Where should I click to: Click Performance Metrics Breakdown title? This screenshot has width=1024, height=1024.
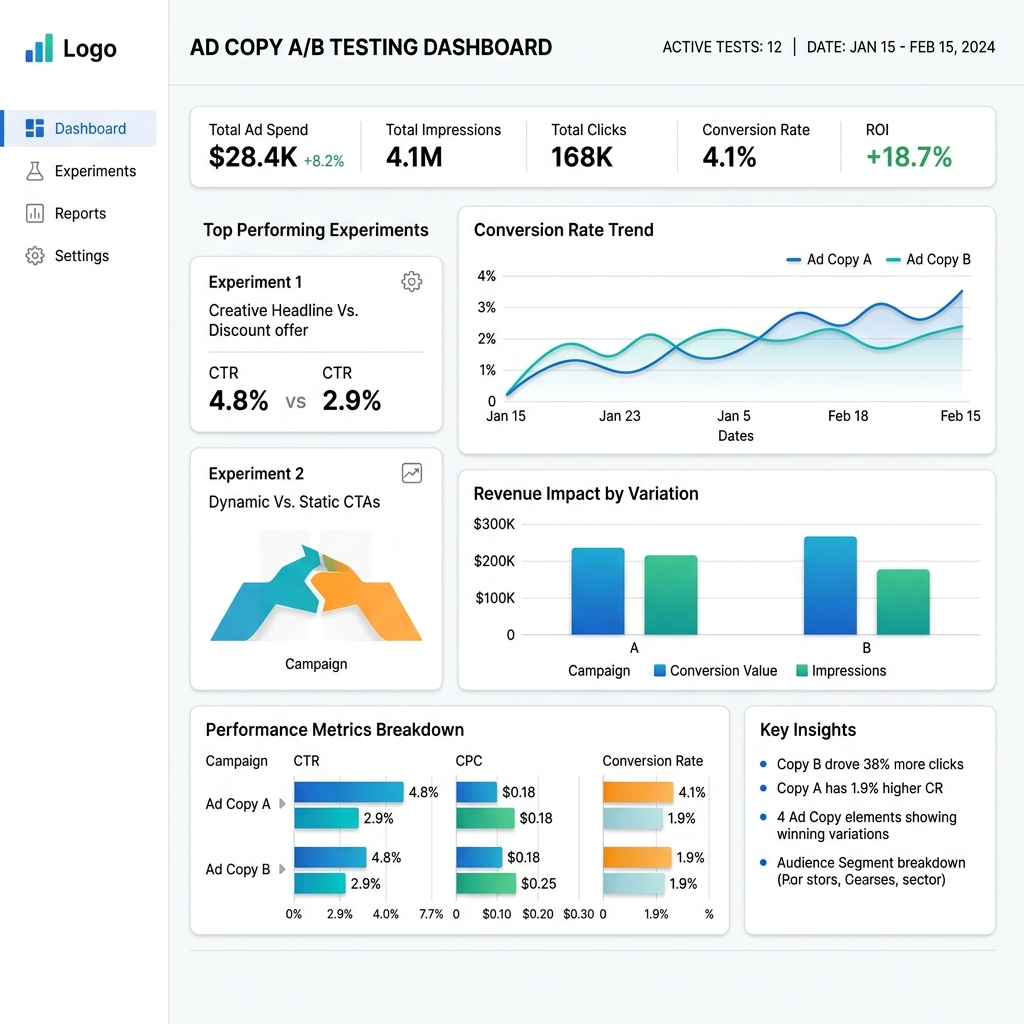334,729
